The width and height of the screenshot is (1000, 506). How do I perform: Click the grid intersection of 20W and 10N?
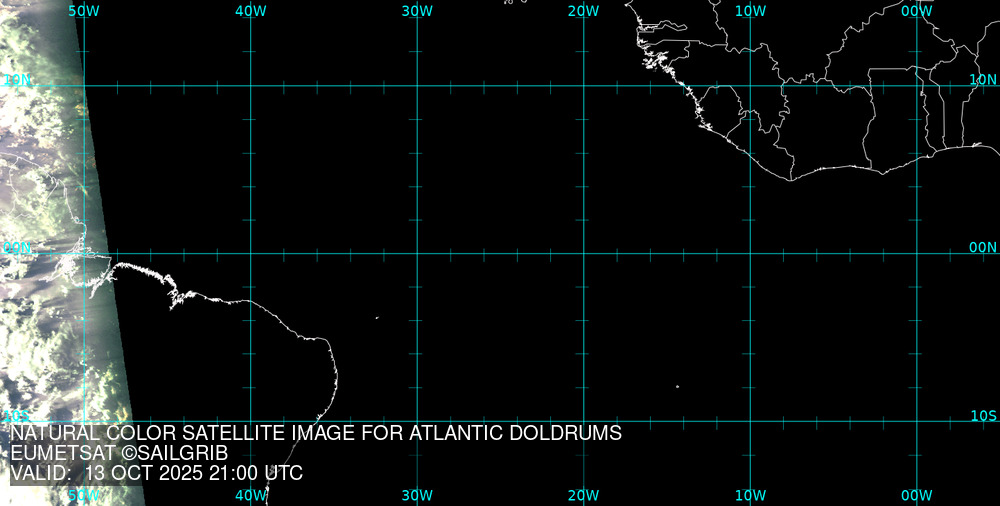click(x=583, y=86)
